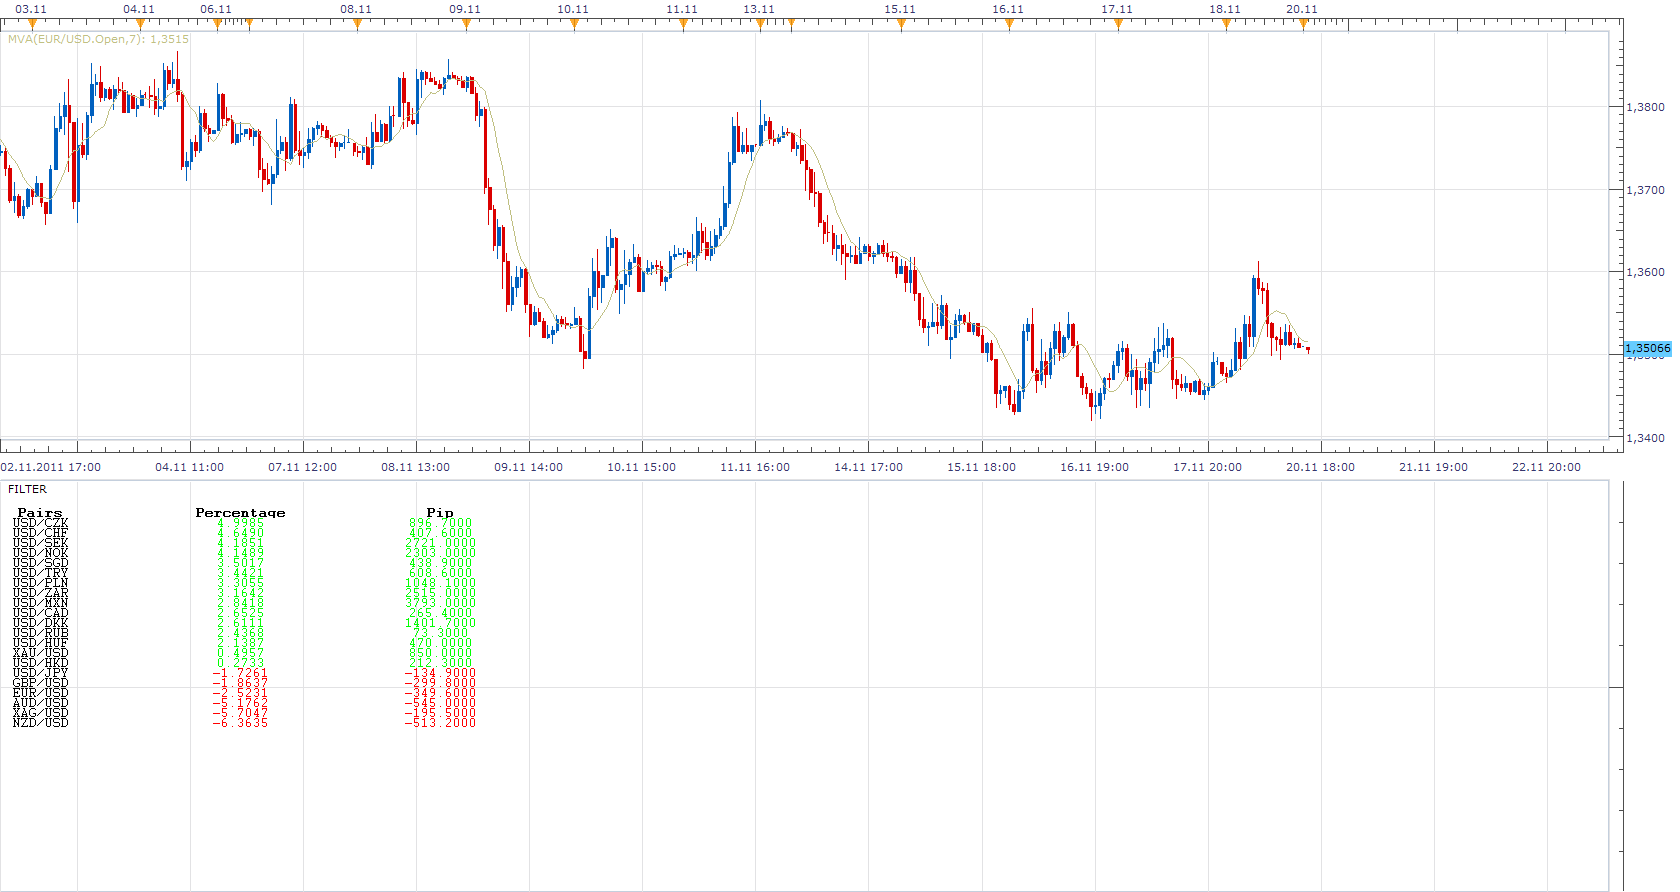
Task: Click the 02.11.2011 17:00 time axis label
Action: (x=50, y=467)
